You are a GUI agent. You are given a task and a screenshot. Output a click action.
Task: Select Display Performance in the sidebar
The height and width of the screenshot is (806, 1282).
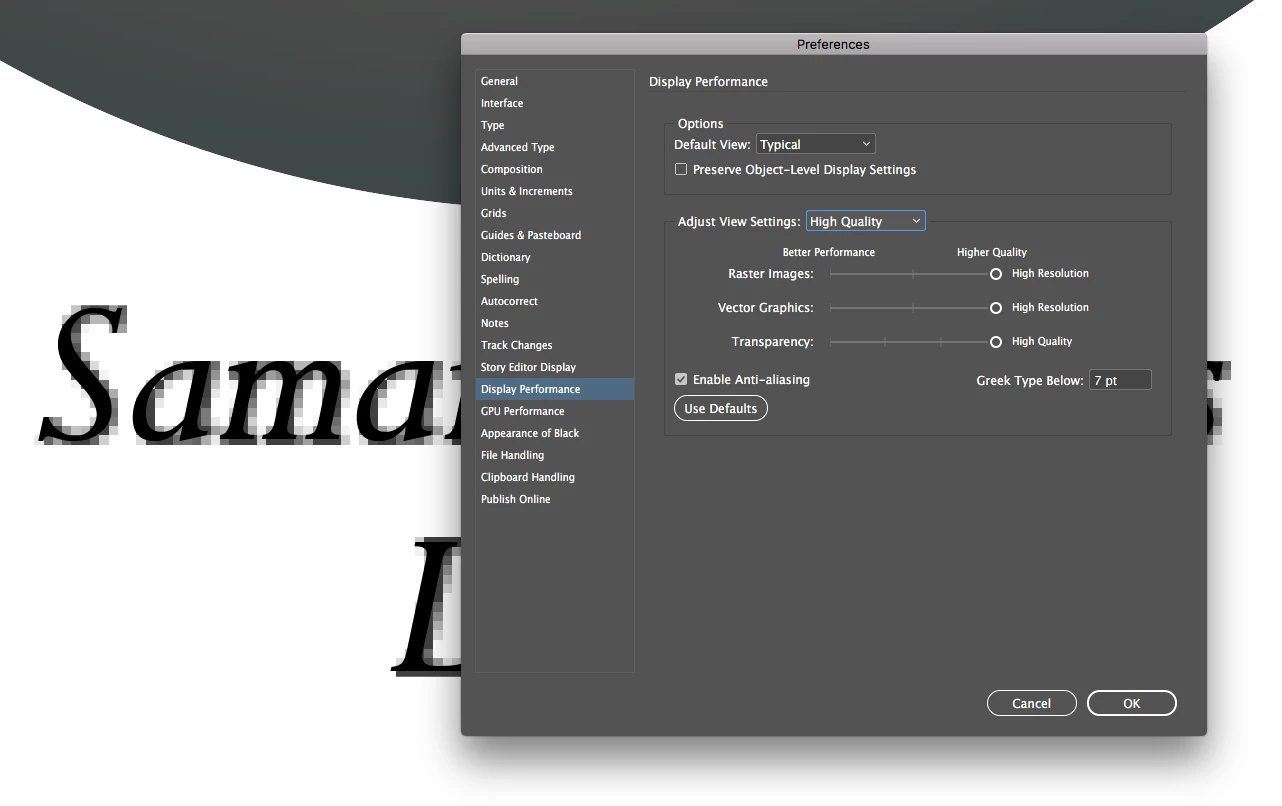555,389
